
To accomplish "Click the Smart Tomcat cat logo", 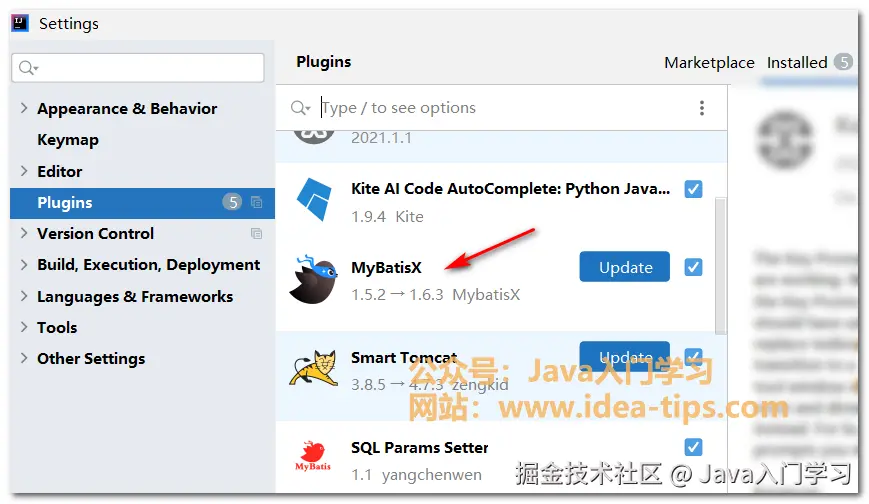I will pyautogui.click(x=314, y=368).
